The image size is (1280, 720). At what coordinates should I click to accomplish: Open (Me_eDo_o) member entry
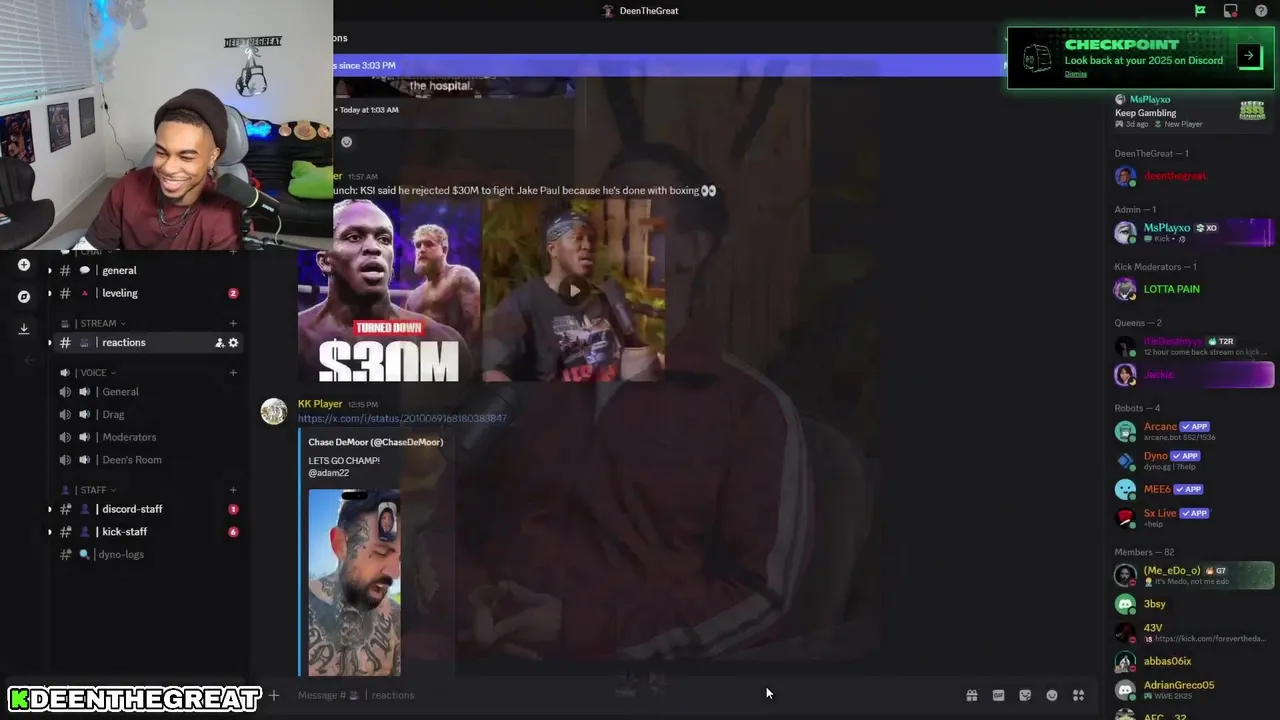pos(1193,575)
